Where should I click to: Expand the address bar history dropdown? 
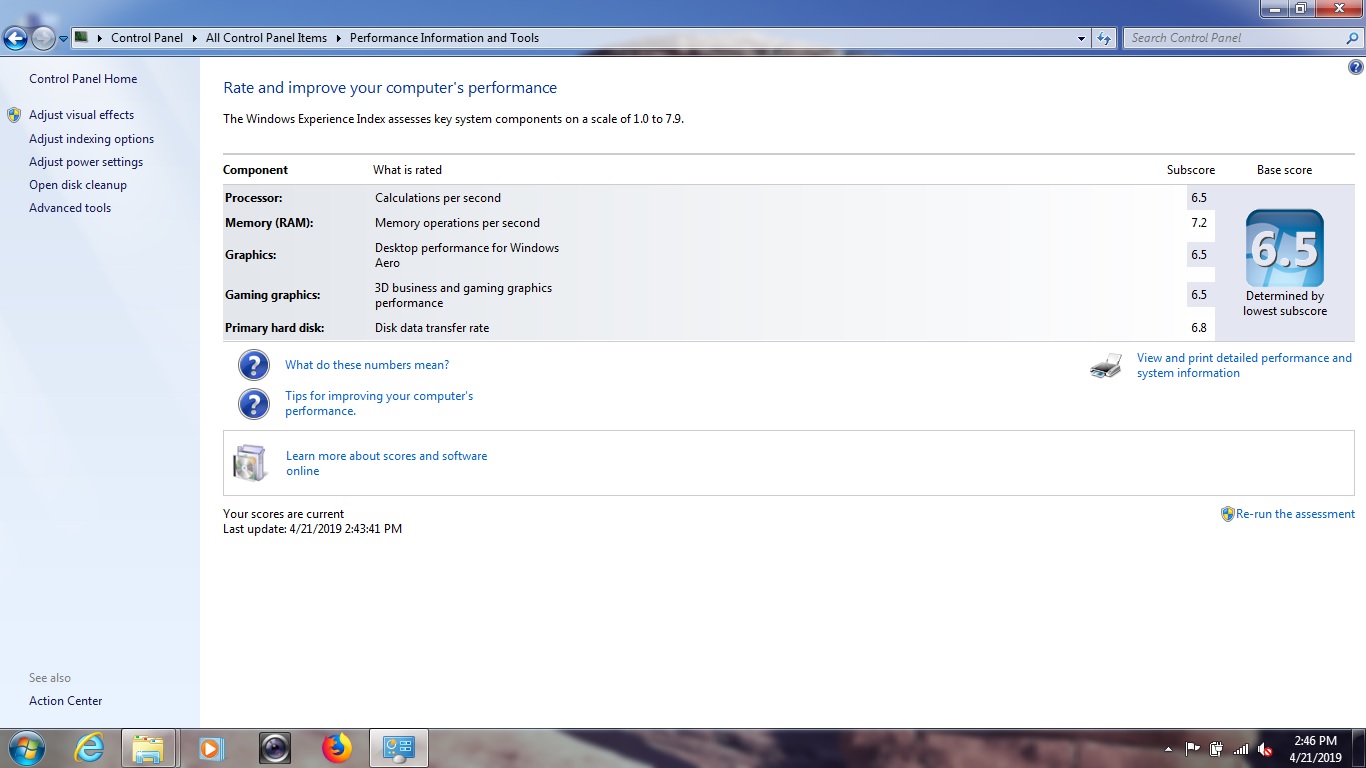1081,38
